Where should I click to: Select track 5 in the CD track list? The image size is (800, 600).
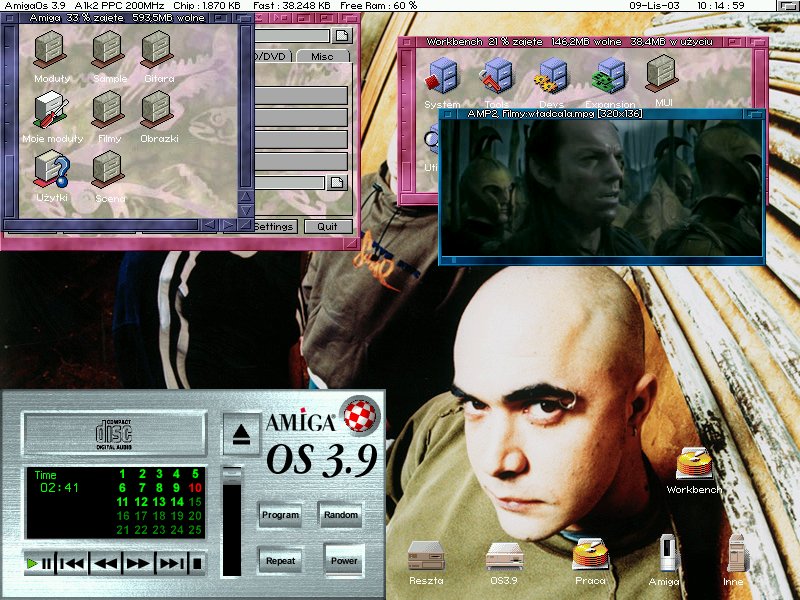click(195, 474)
